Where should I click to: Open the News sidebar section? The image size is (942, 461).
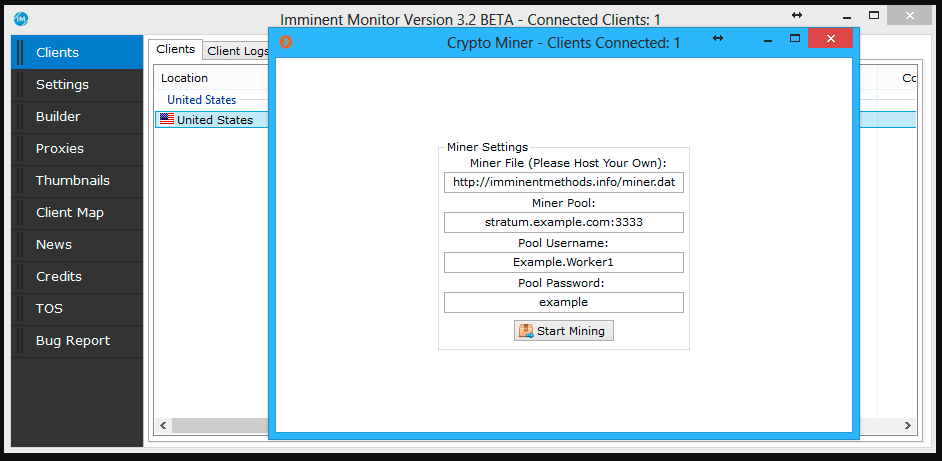[x=77, y=245]
